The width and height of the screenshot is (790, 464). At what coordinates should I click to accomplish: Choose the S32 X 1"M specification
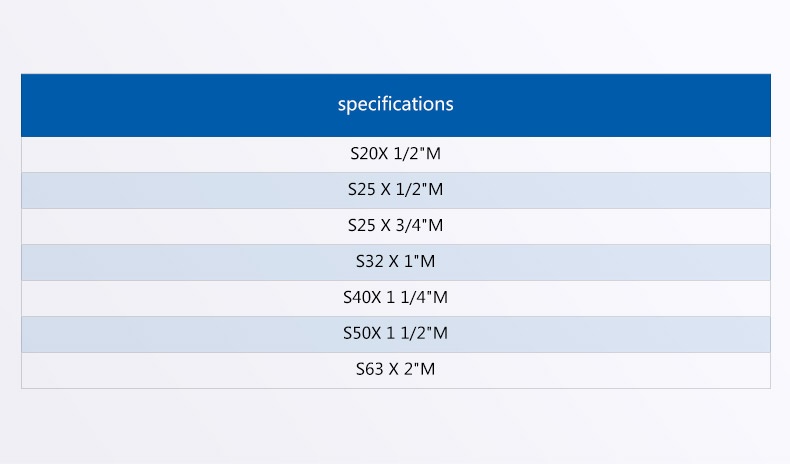396,262
